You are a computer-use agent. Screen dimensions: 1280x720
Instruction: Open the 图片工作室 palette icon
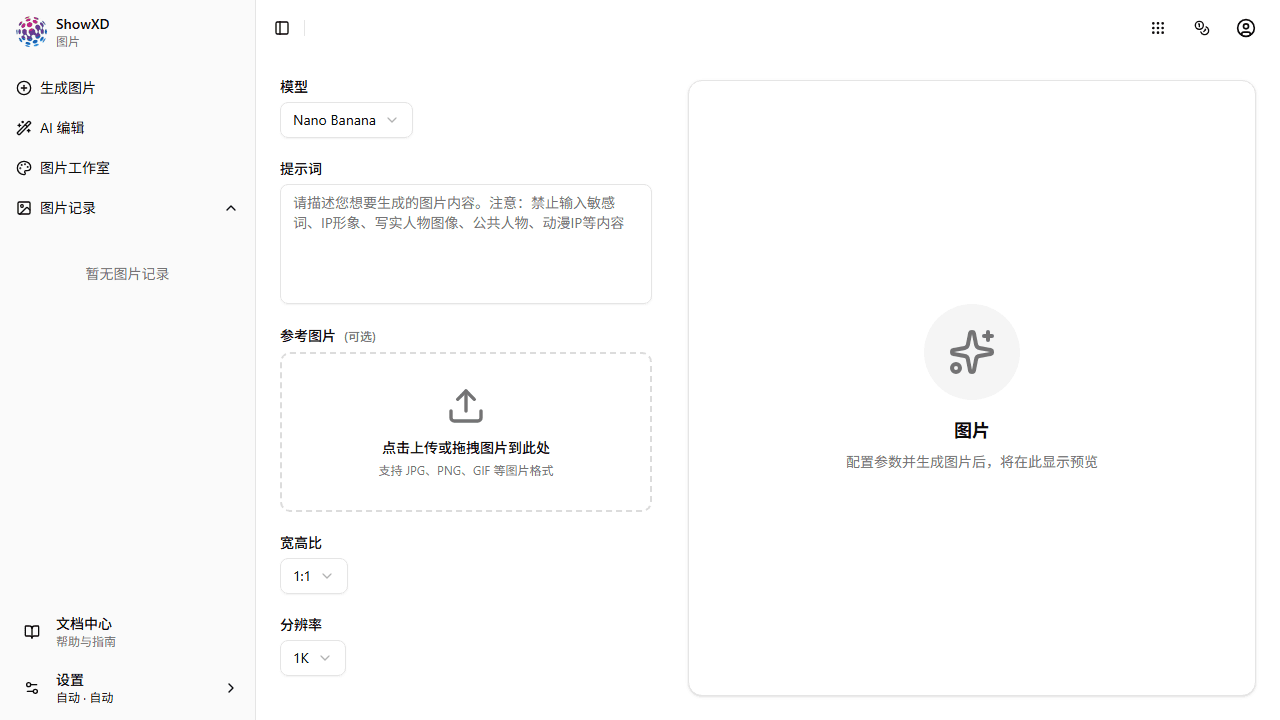24,168
